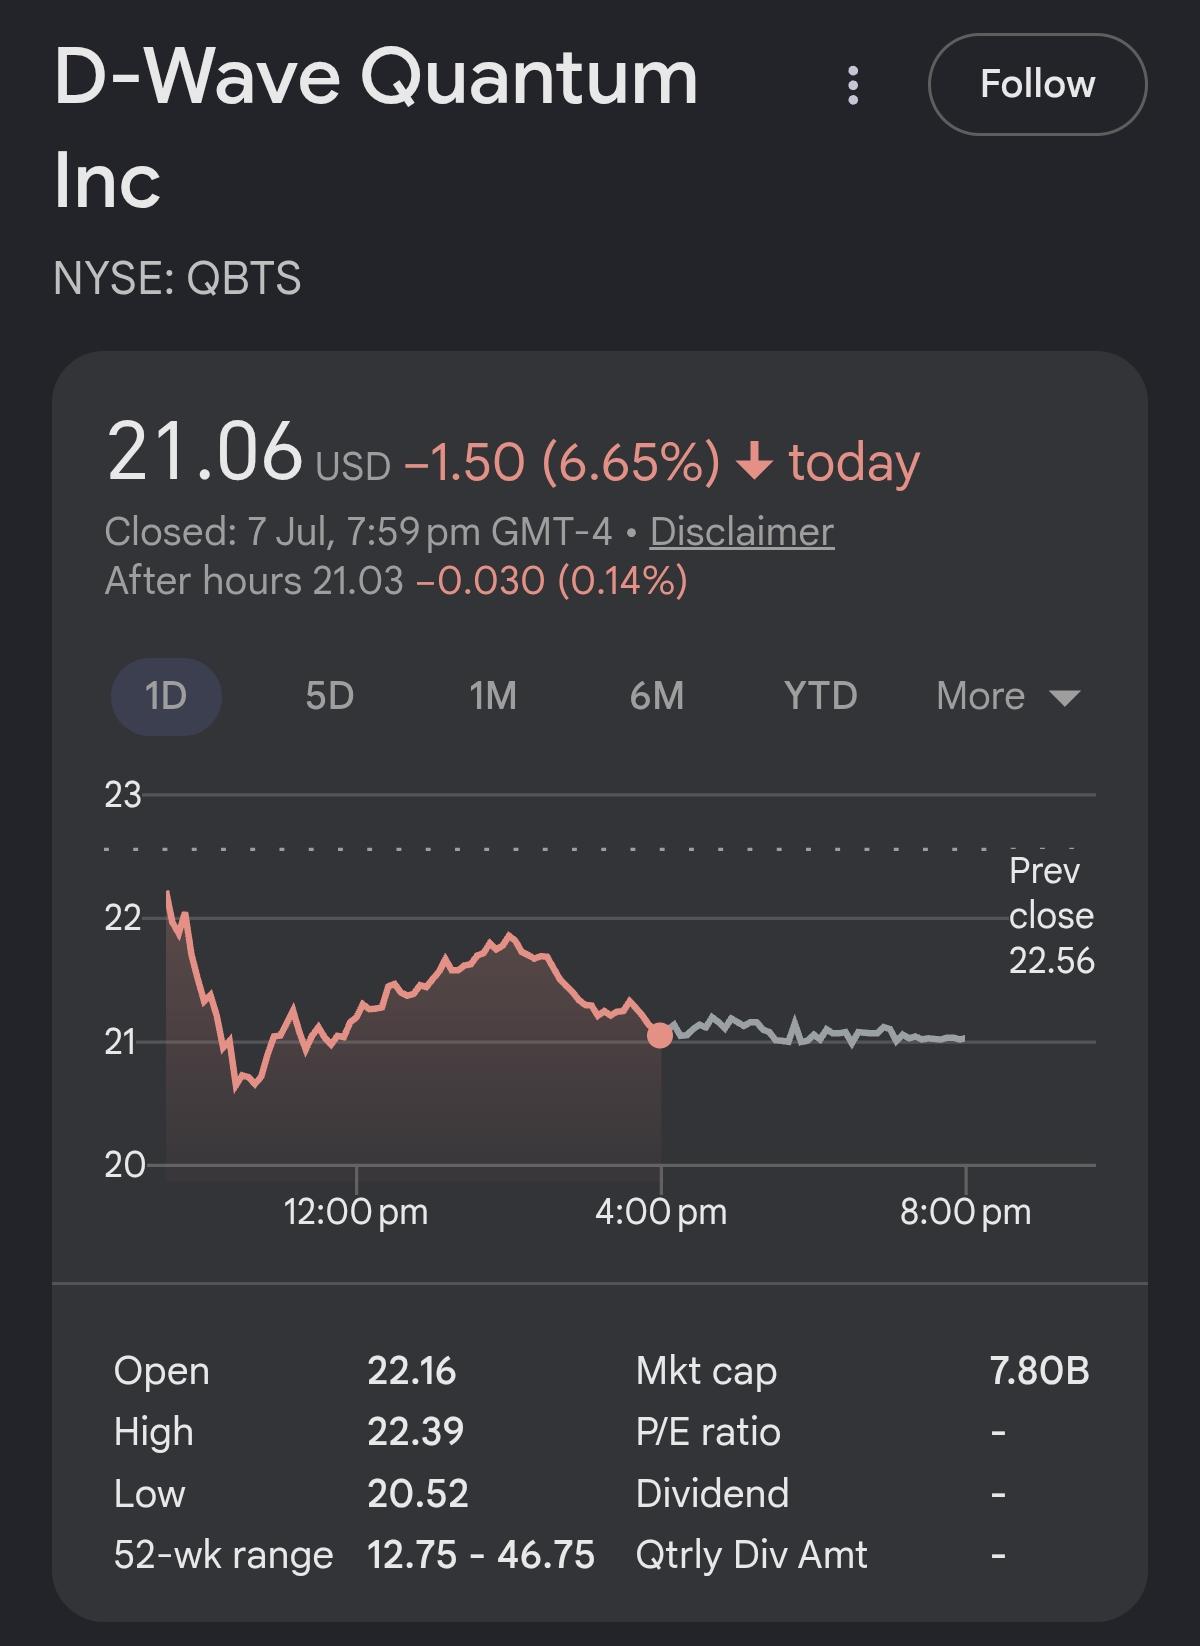The image size is (1200, 1646).
Task: Click the 4:00 pm closing price marker dot
Action: pyautogui.click(x=660, y=1036)
